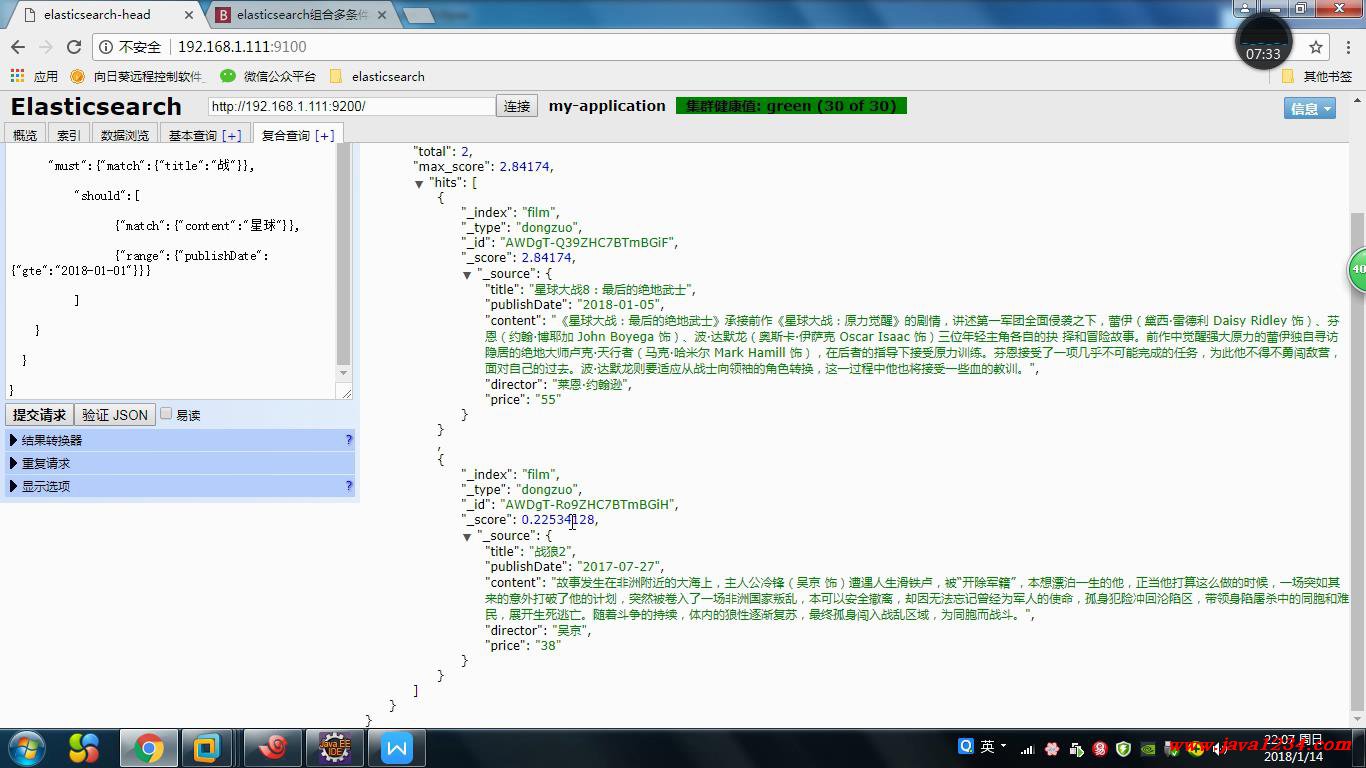The width and height of the screenshot is (1366, 768).
Task: Click the cluster health green status label
Action: [x=791, y=106]
